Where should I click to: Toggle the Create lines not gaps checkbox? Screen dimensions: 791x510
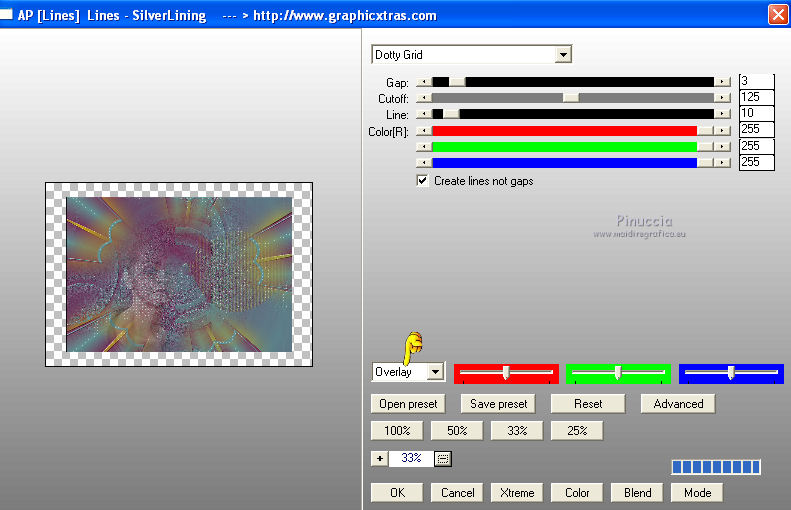coord(423,181)
